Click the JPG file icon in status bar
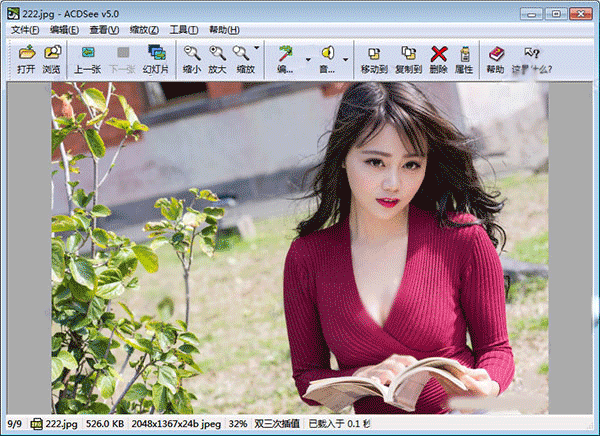Image resolution: width=600 pixels, height=436 pixels. tap(36, 424)
